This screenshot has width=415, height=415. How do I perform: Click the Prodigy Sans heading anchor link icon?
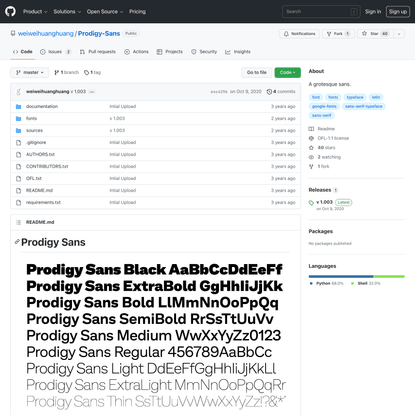17,242
